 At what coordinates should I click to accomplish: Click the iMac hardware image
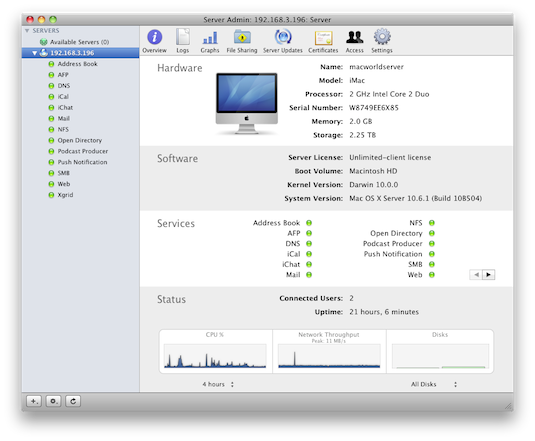click(x=247, y=104)
